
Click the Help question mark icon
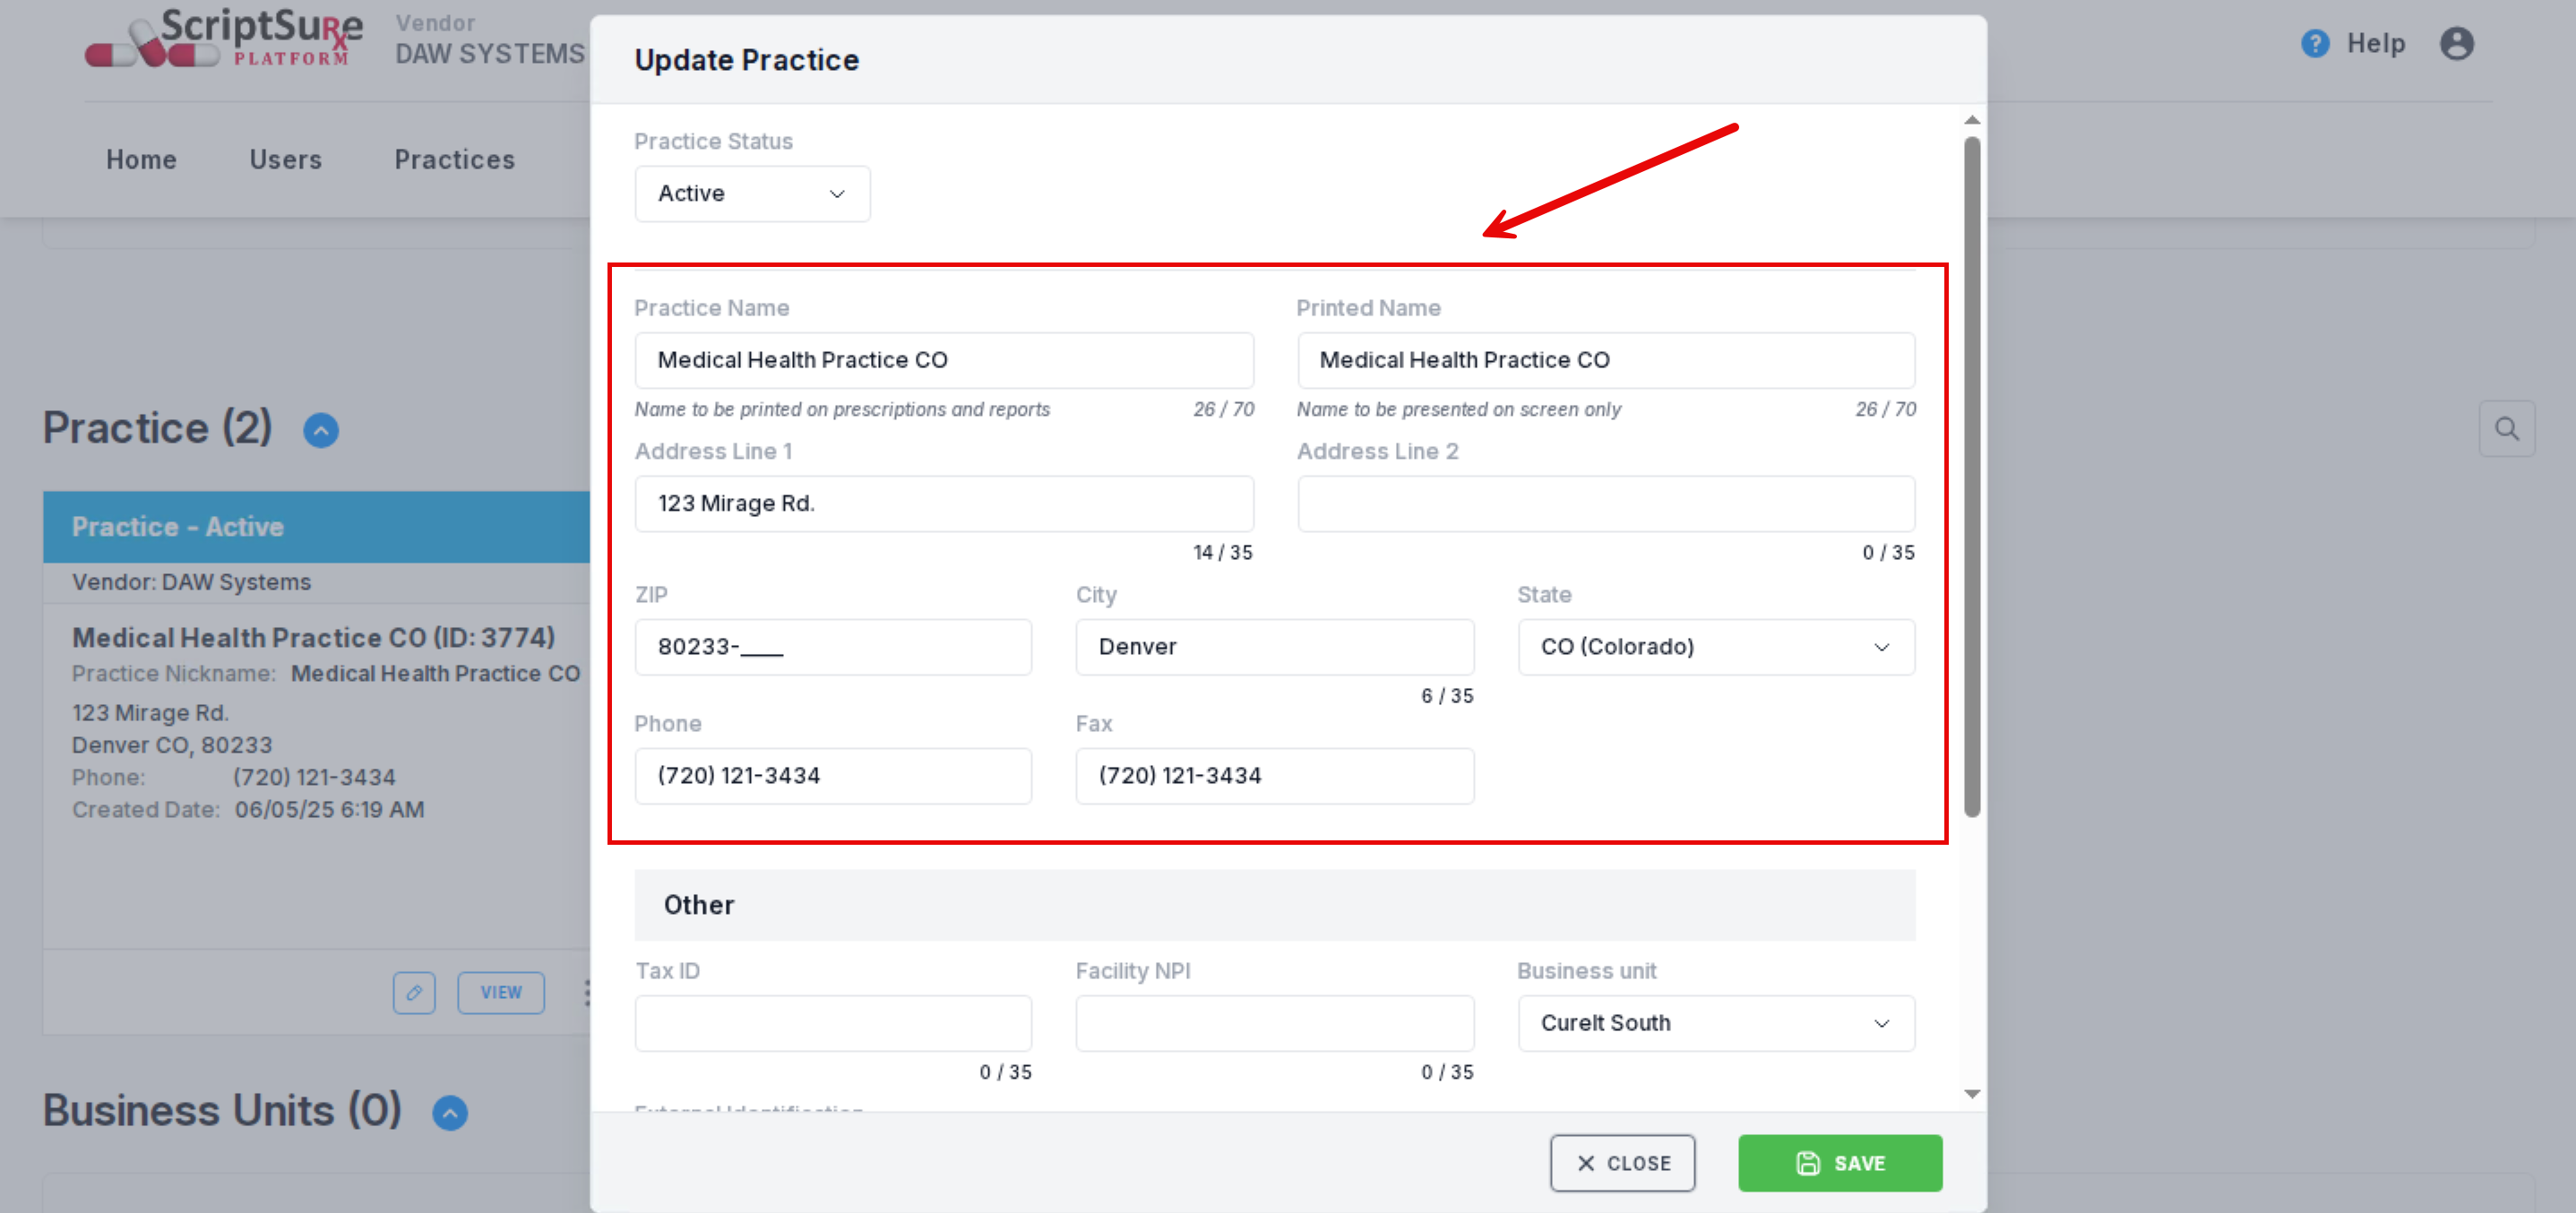(x=2314, y=43)
